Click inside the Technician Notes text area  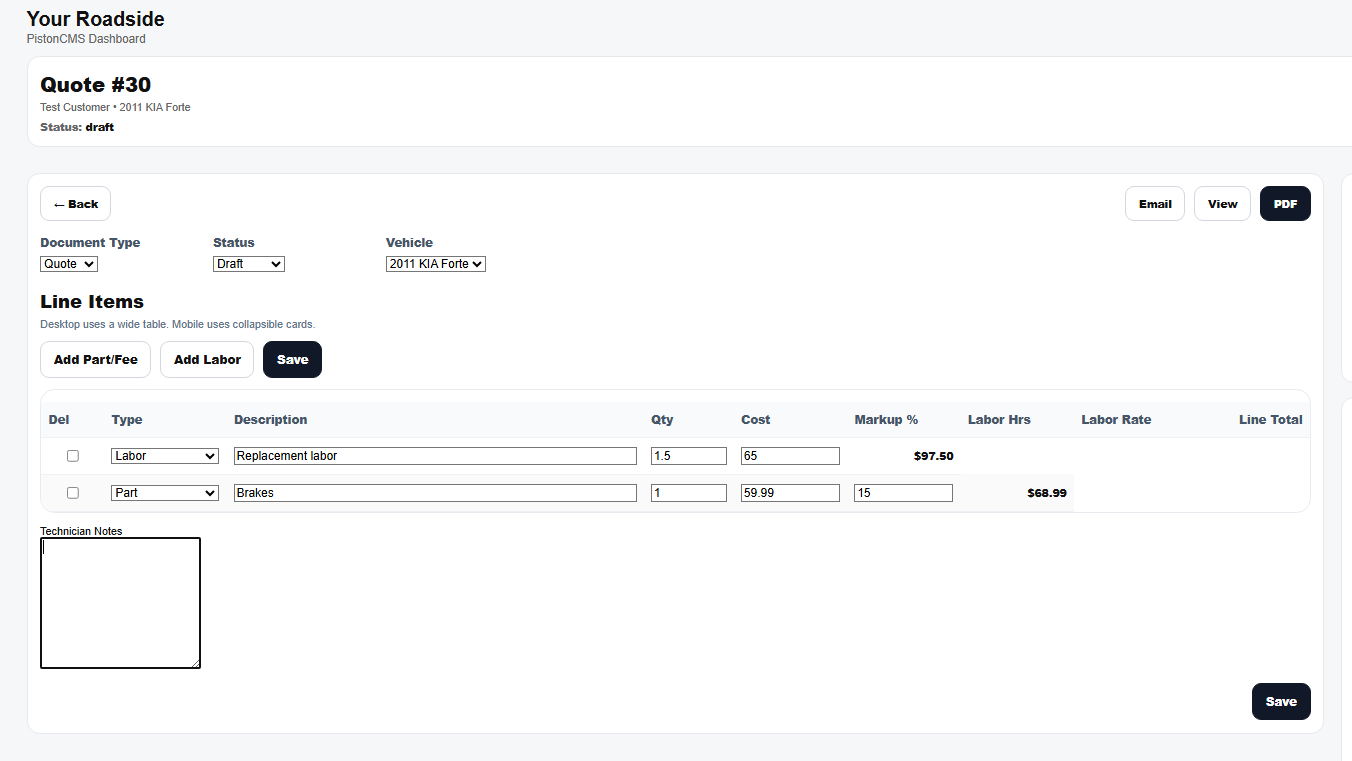pyautogui.click(x=120, y=600)
